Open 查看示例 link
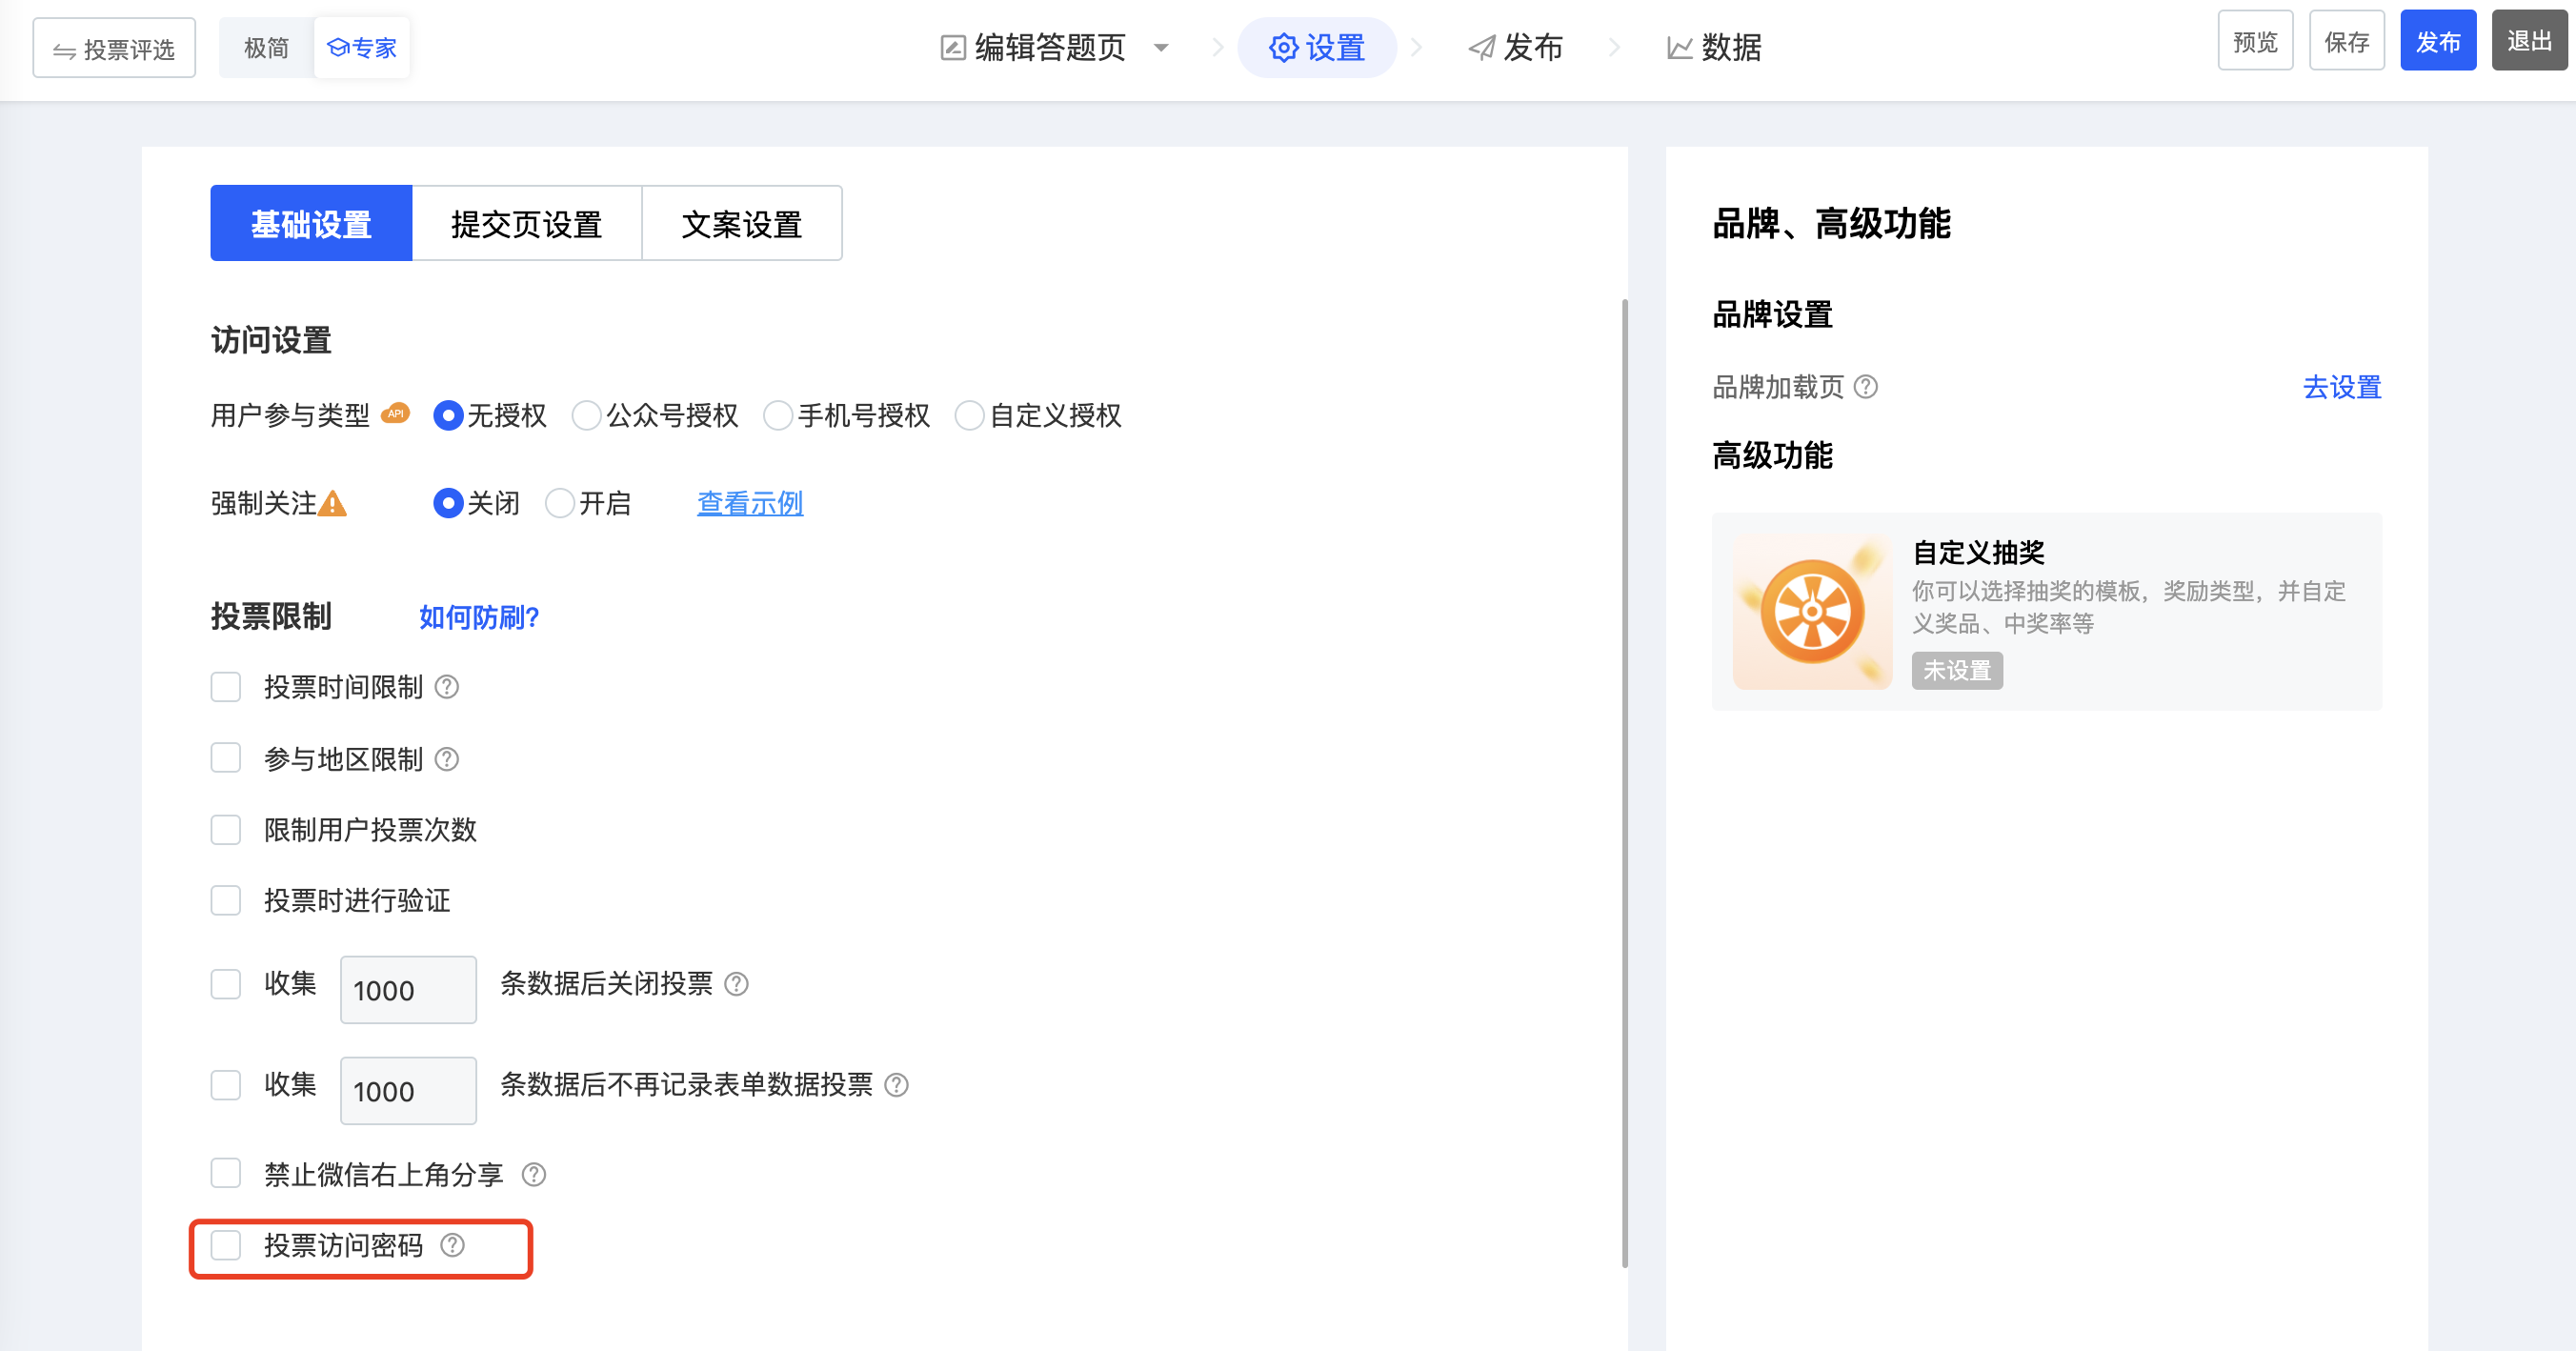This screenshot has height=1351, width=2576. pyautogui.click(x=750, y=503)
